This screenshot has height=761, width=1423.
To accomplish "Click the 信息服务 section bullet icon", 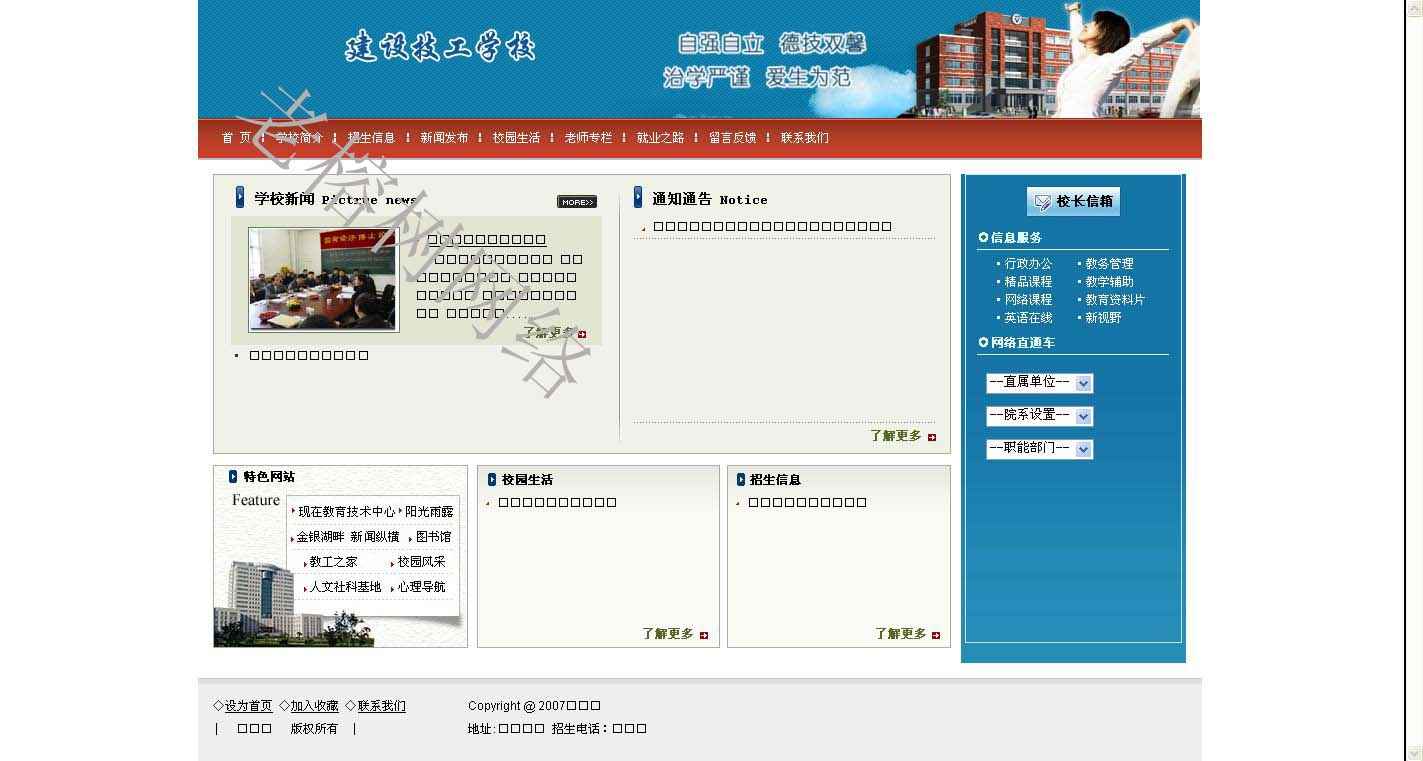I will tap(983, 238).
